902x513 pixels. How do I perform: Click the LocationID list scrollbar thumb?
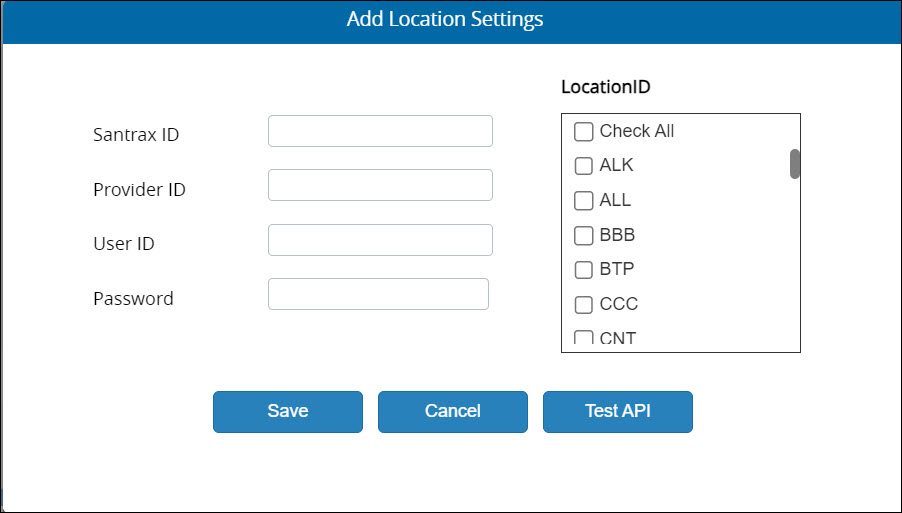[794, 164]
